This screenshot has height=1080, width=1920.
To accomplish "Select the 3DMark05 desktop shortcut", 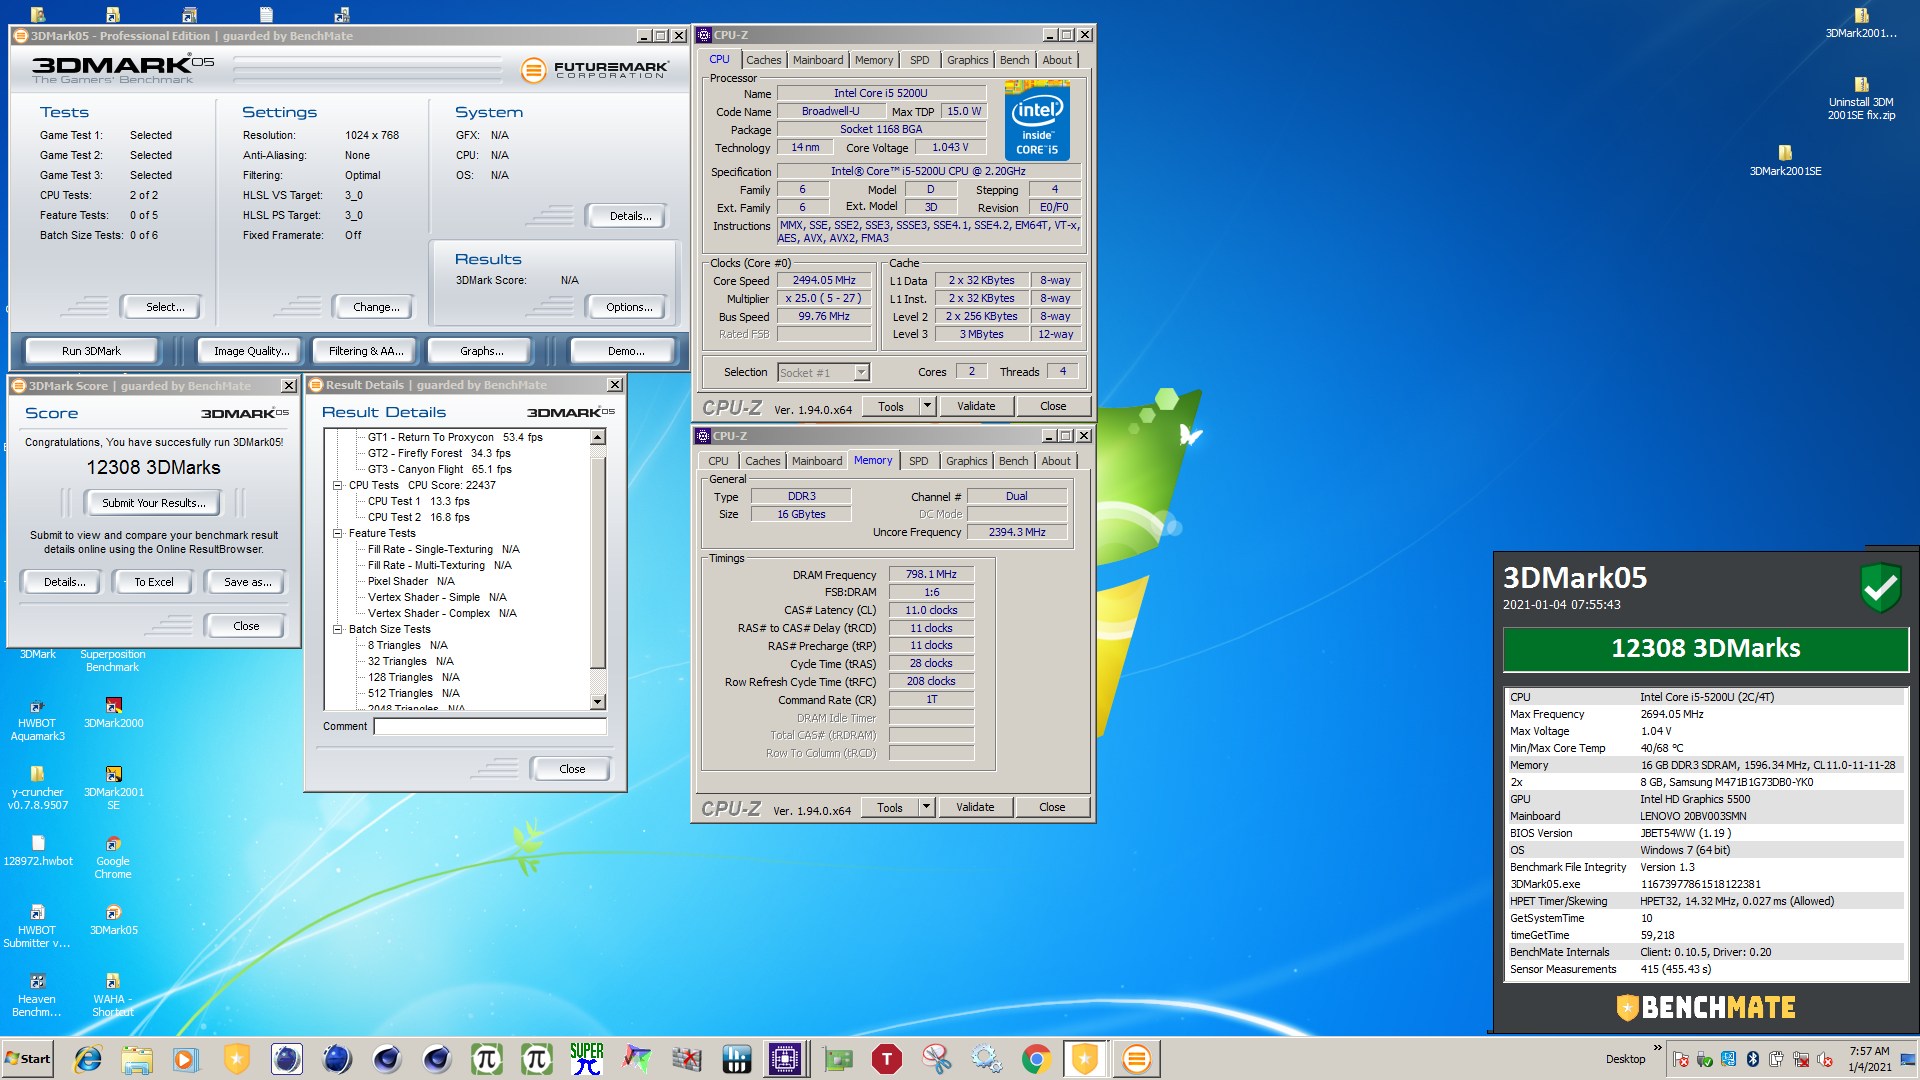I will (113, 920).
